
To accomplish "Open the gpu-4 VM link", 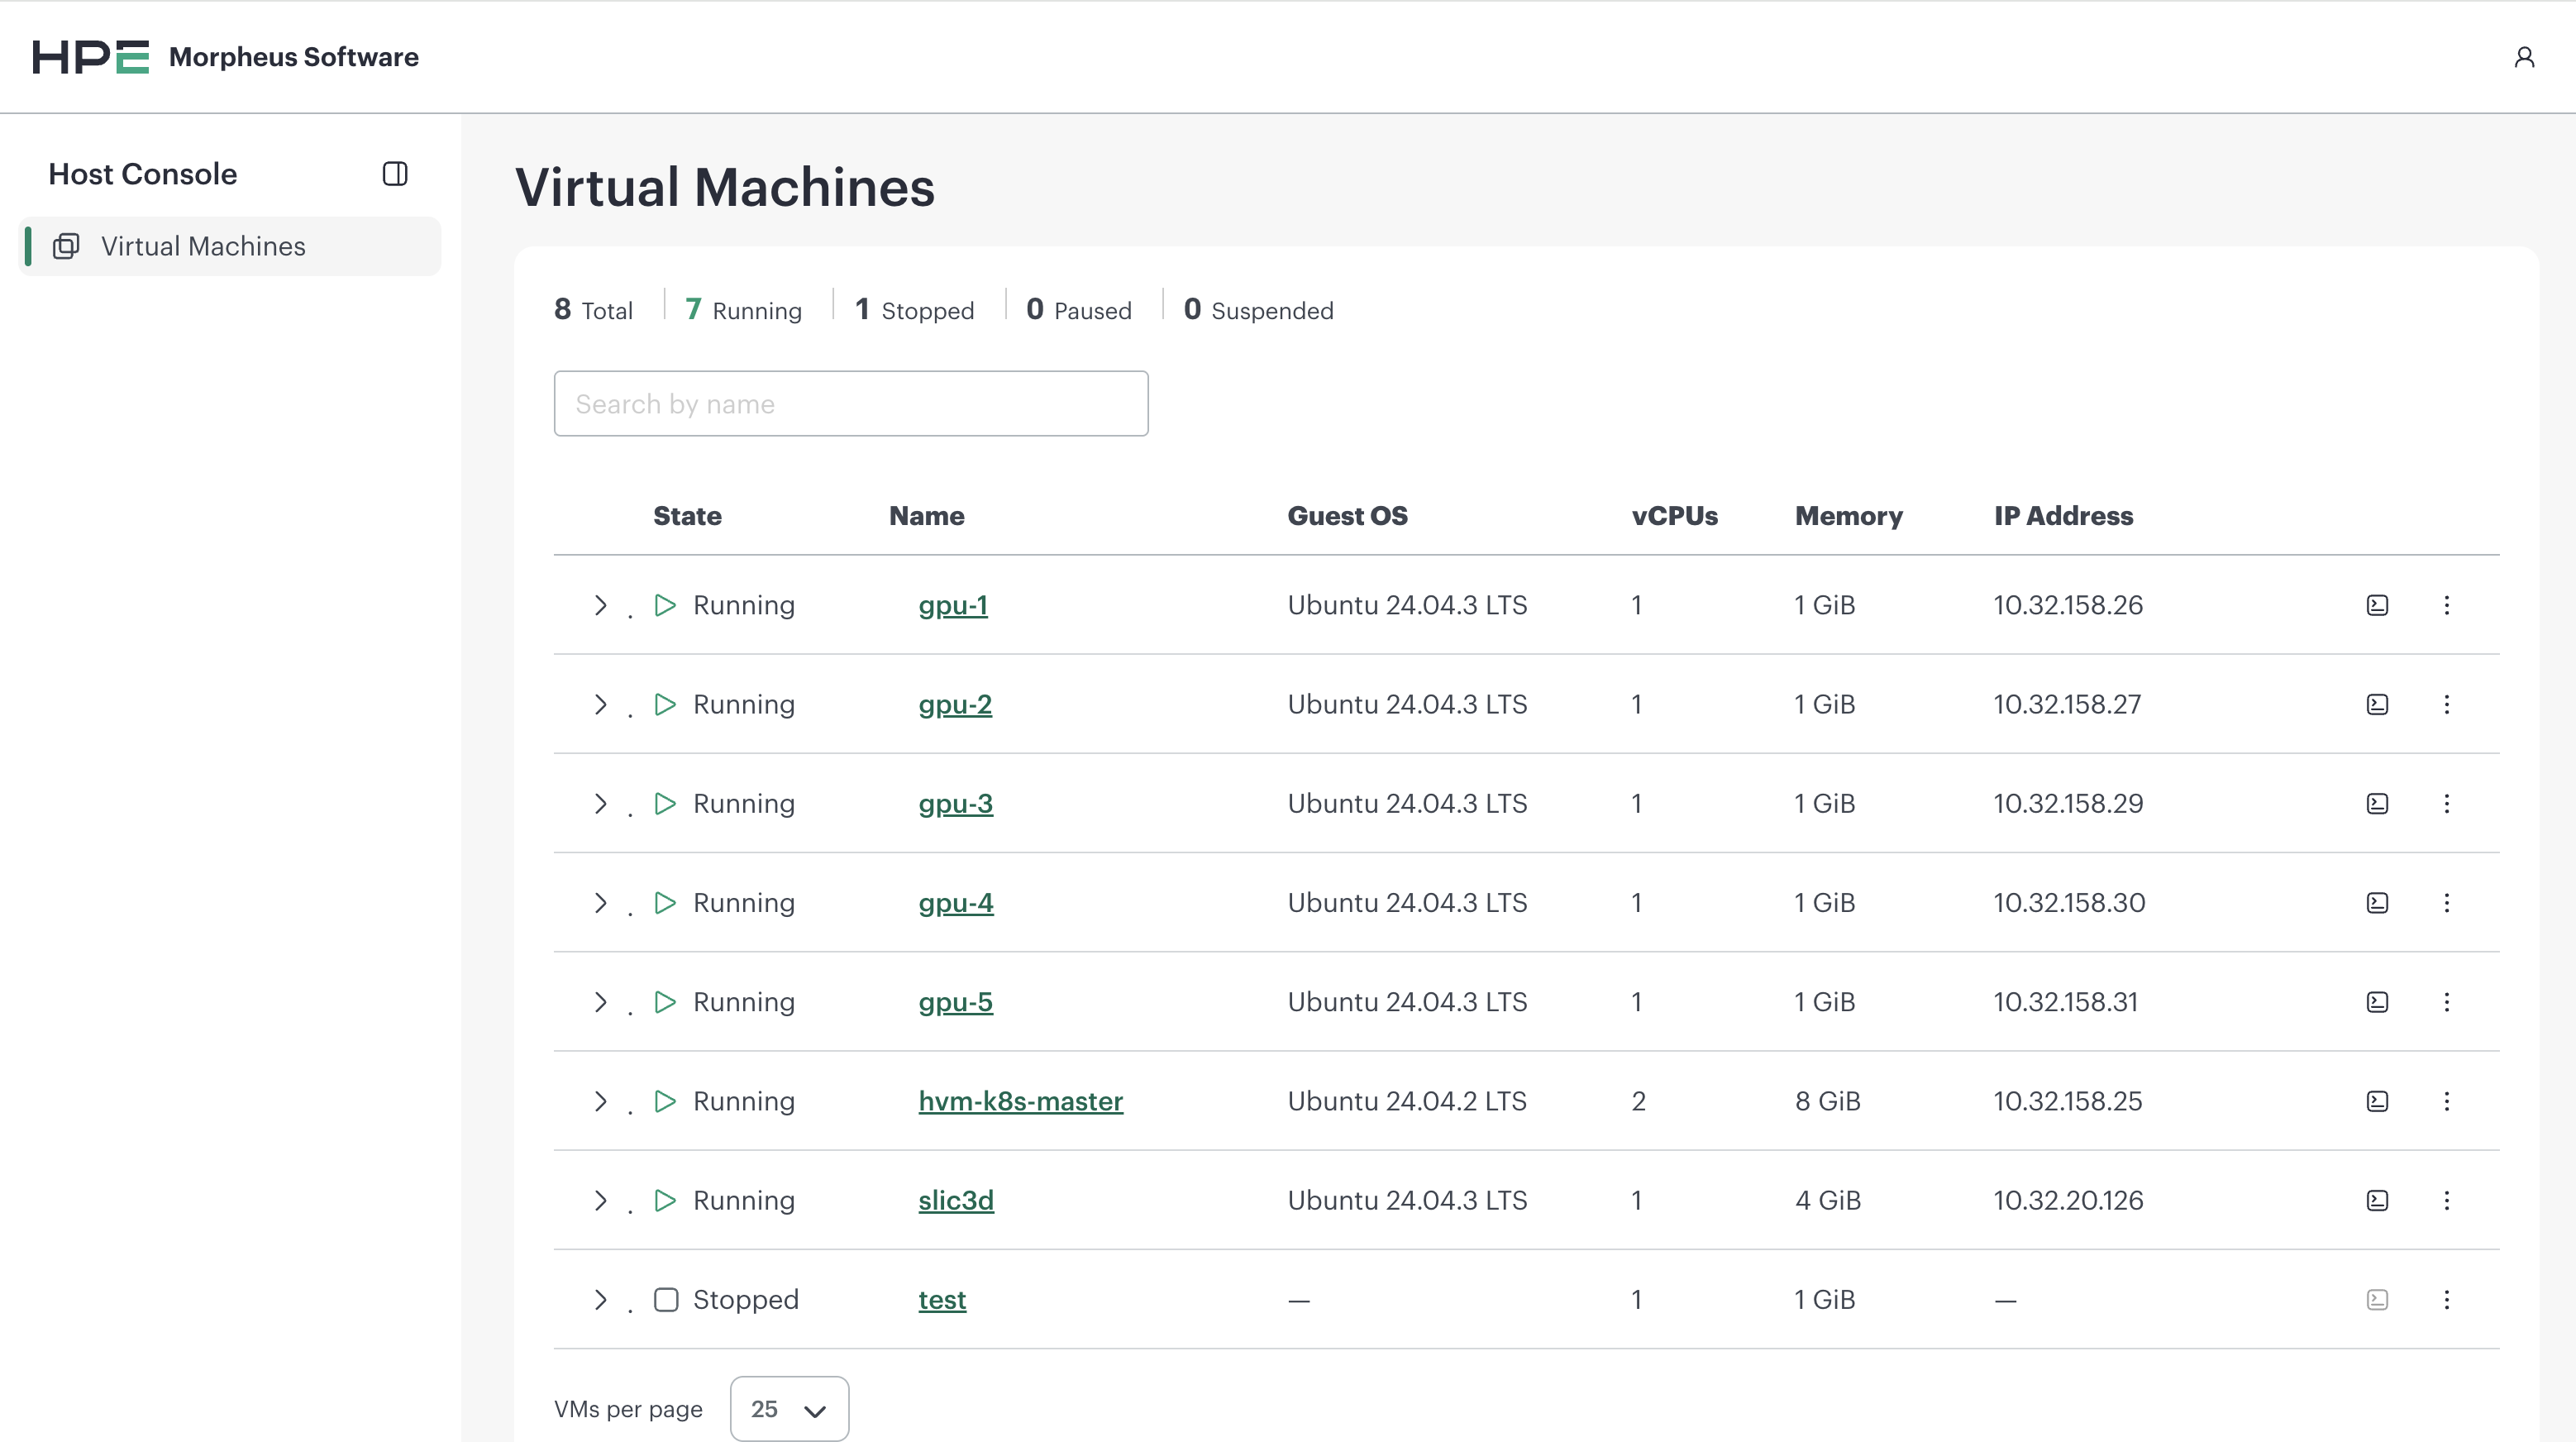I will (956, 903).
